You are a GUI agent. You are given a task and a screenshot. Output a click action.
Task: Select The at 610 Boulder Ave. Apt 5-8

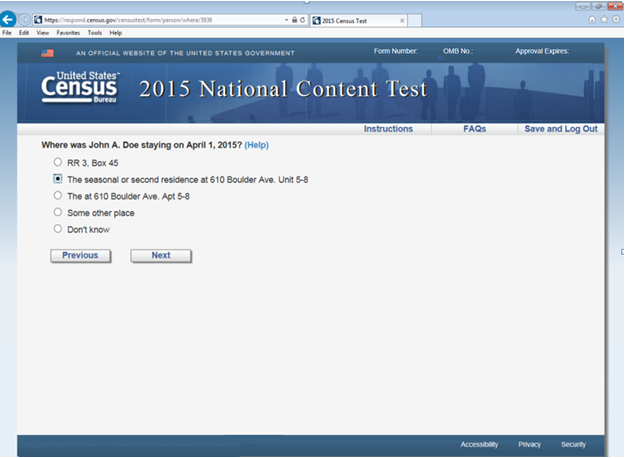pyautogui.click(x=58, y=195)
